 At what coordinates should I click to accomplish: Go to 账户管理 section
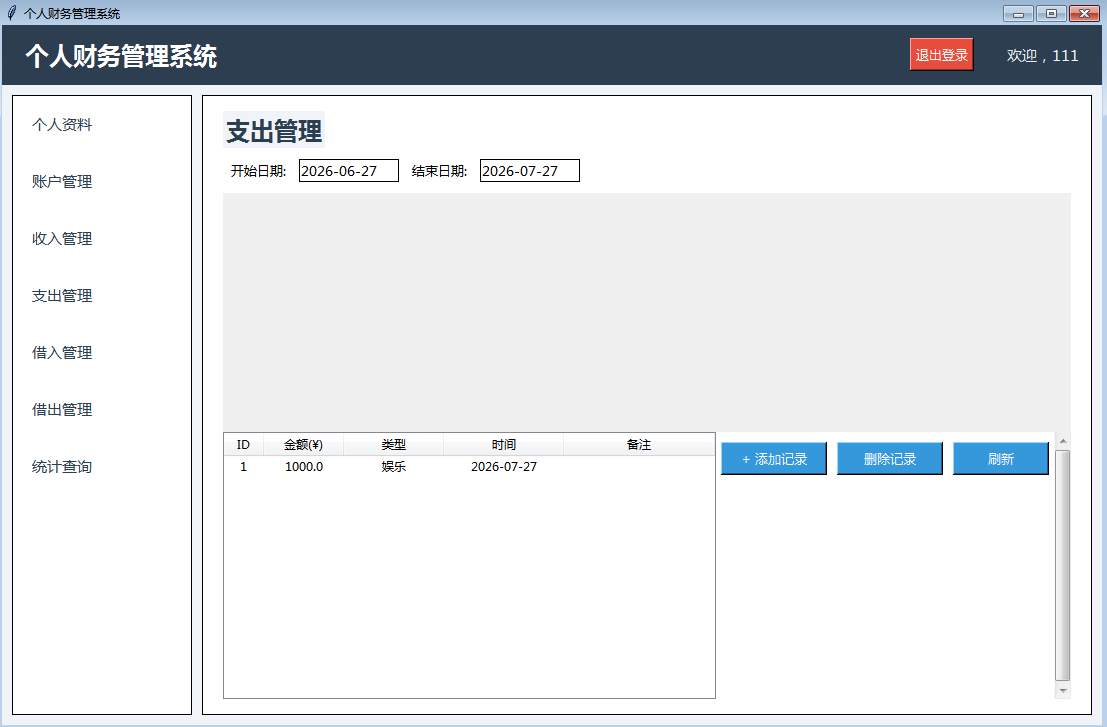62,182
